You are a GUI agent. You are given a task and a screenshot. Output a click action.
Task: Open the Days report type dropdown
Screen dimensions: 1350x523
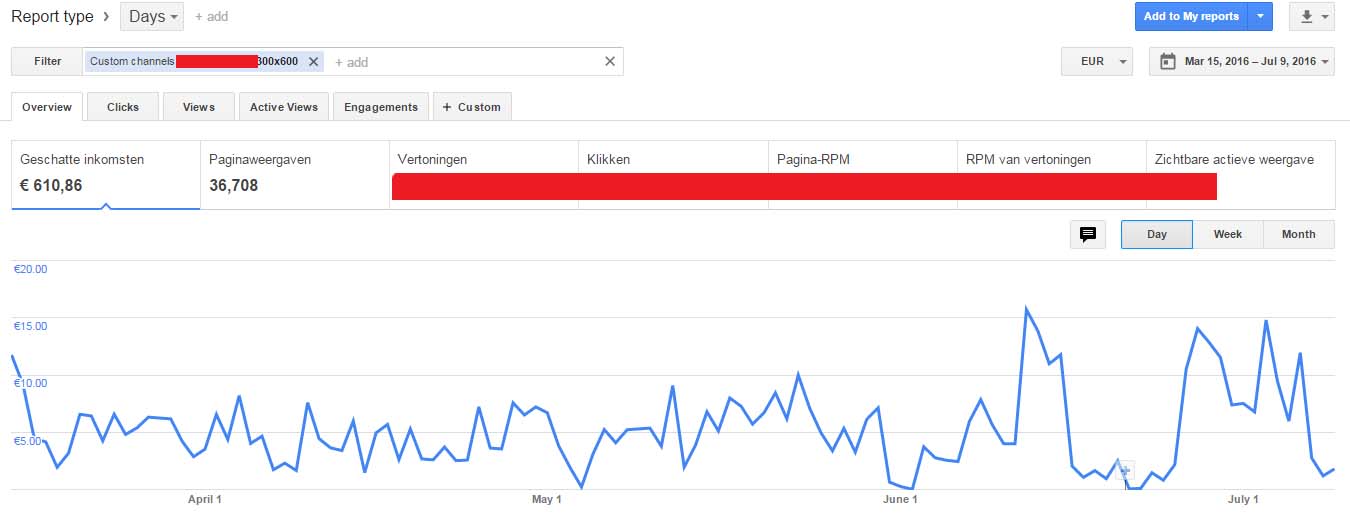[x=152, y=17]
